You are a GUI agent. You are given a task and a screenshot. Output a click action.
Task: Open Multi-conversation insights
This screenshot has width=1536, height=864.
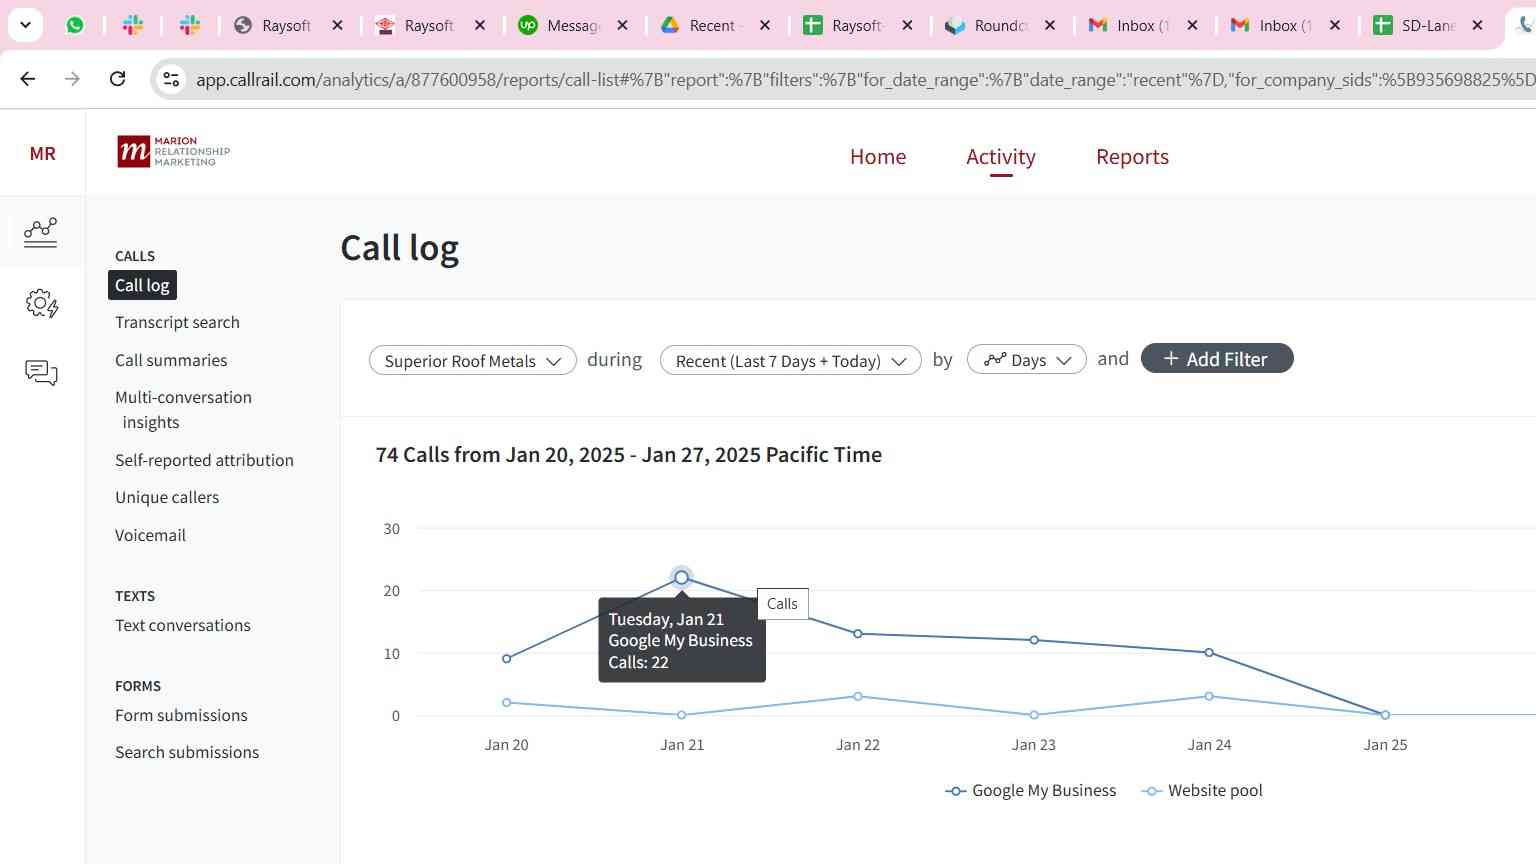tap(183, 409)
